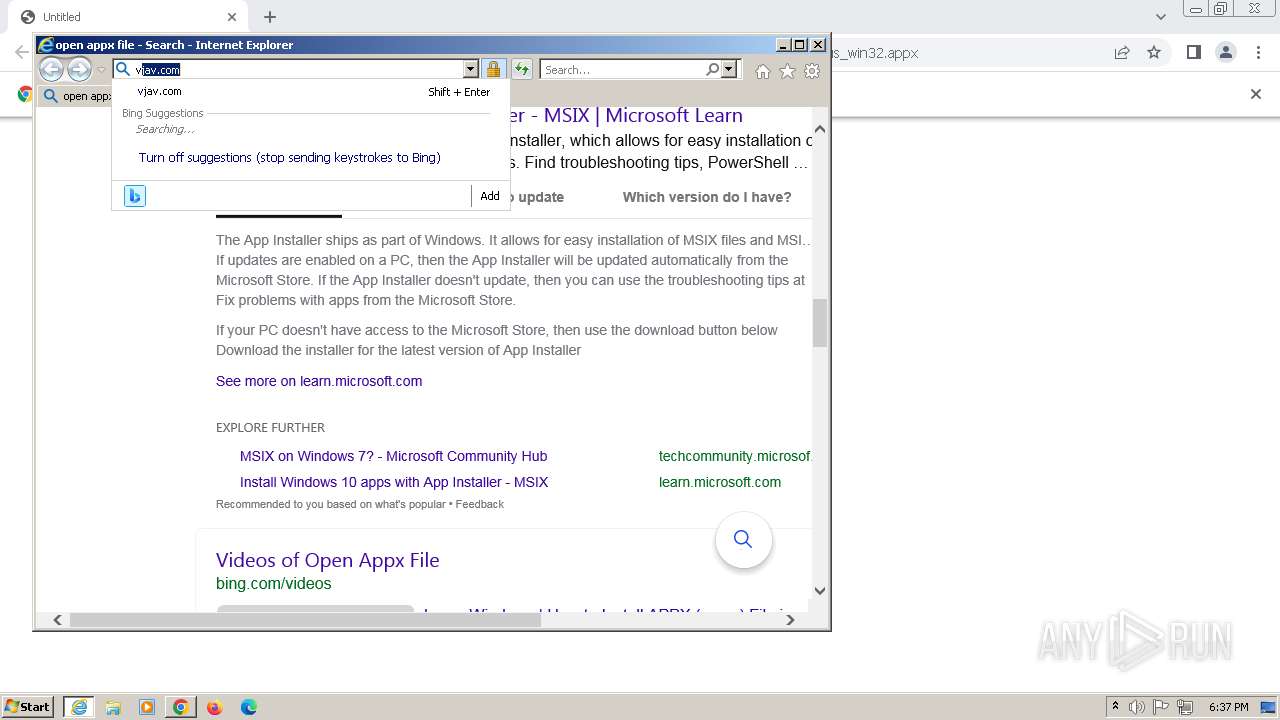
Task: Click the floating search magnifier button
Action: tap(743, 539)
